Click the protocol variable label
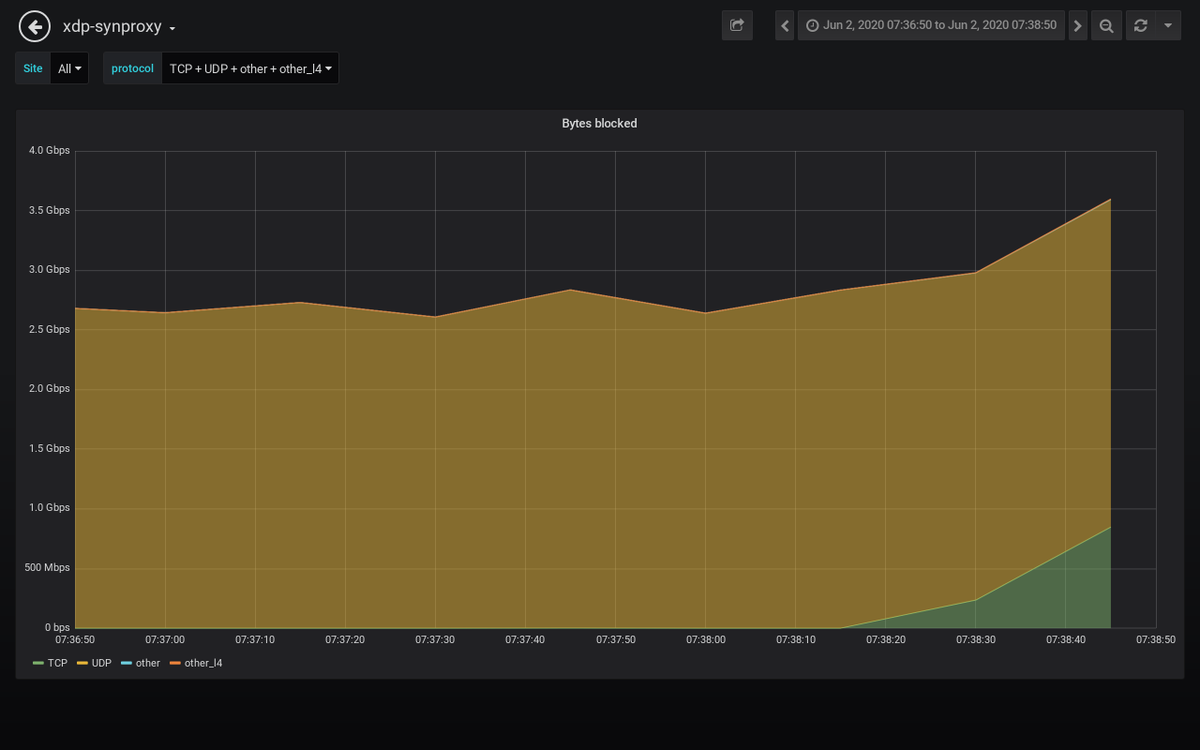1200x750 pixels. coord(131,68)
